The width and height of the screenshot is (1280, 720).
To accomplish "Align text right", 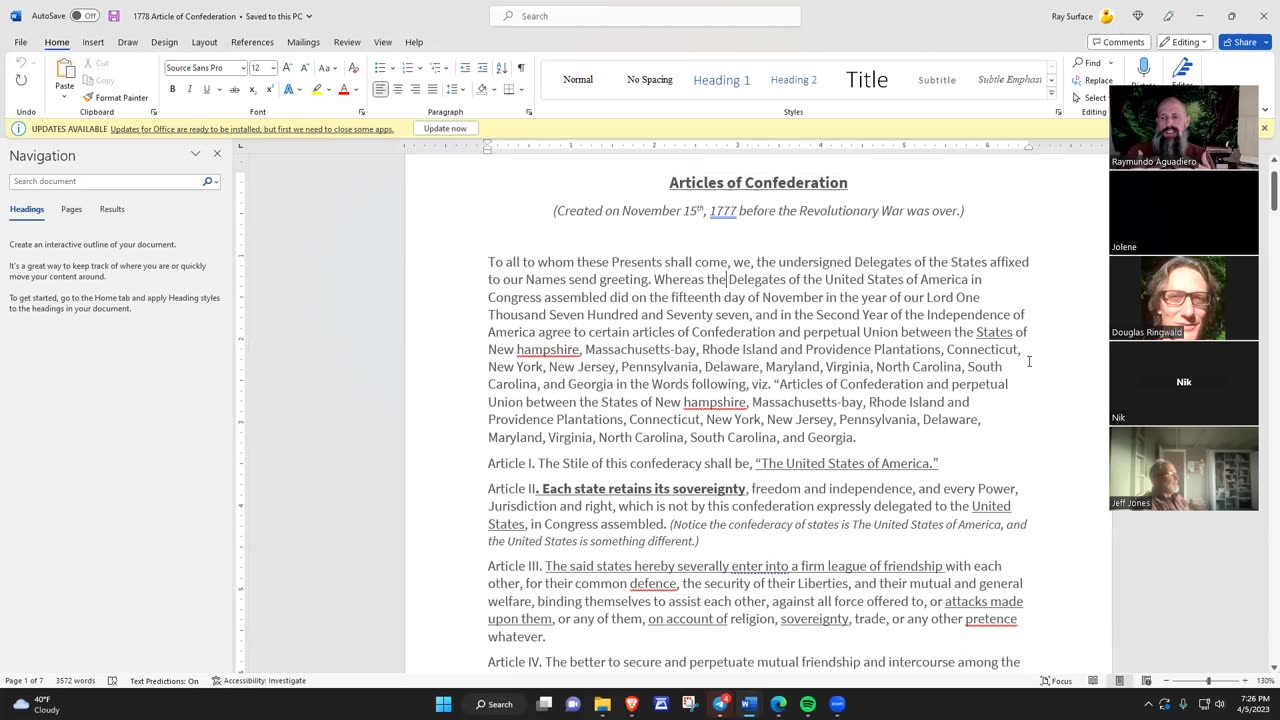I will click(x=415, y=89).
